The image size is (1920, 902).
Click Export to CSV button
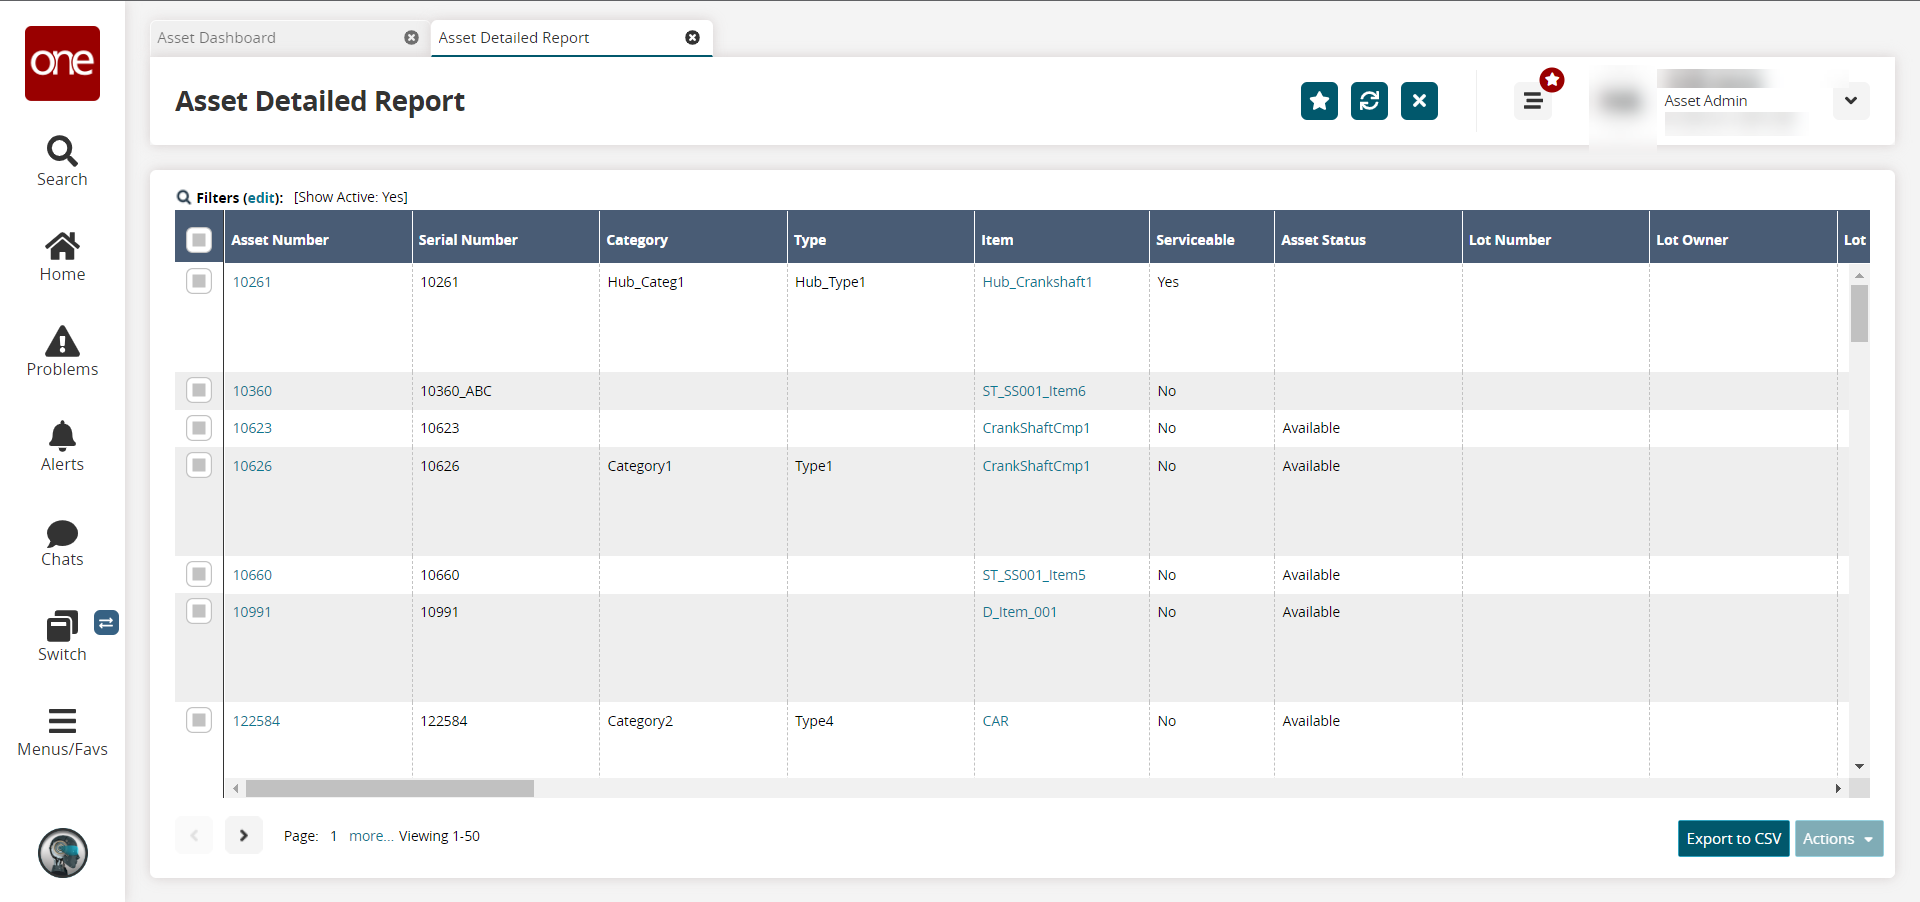1733,839
